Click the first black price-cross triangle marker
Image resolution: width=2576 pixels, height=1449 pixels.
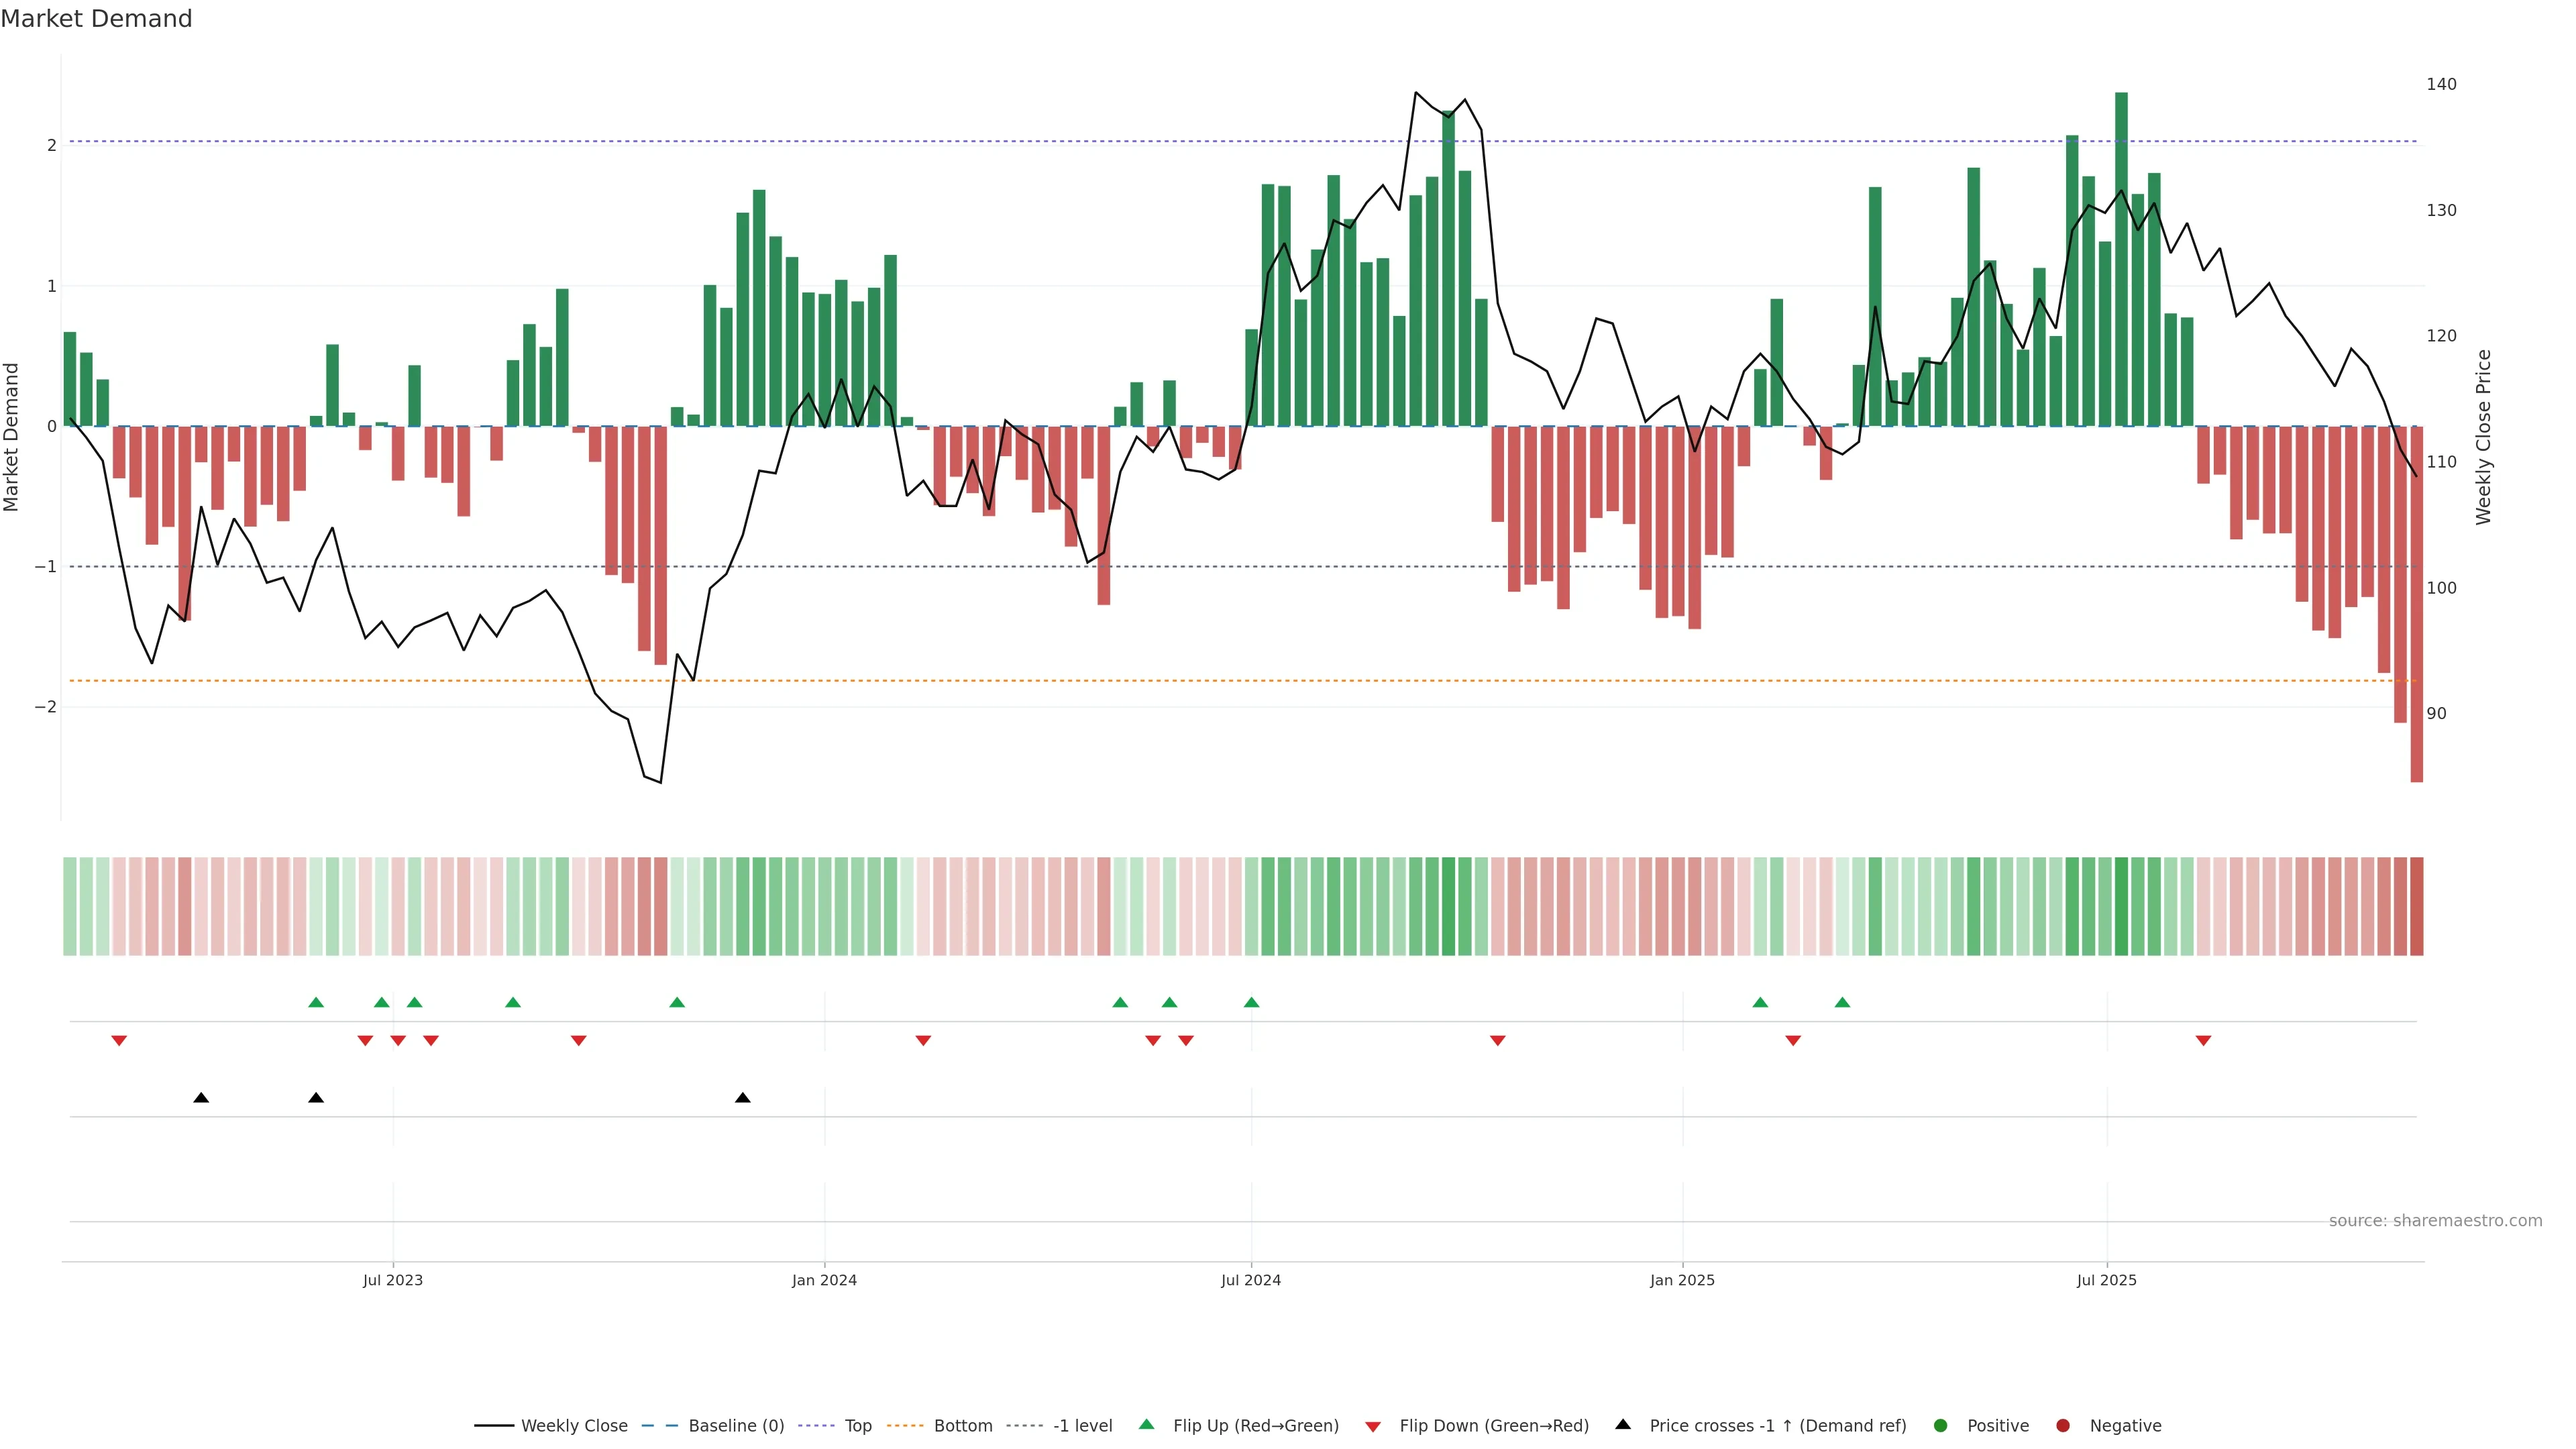click(201, 1098)
